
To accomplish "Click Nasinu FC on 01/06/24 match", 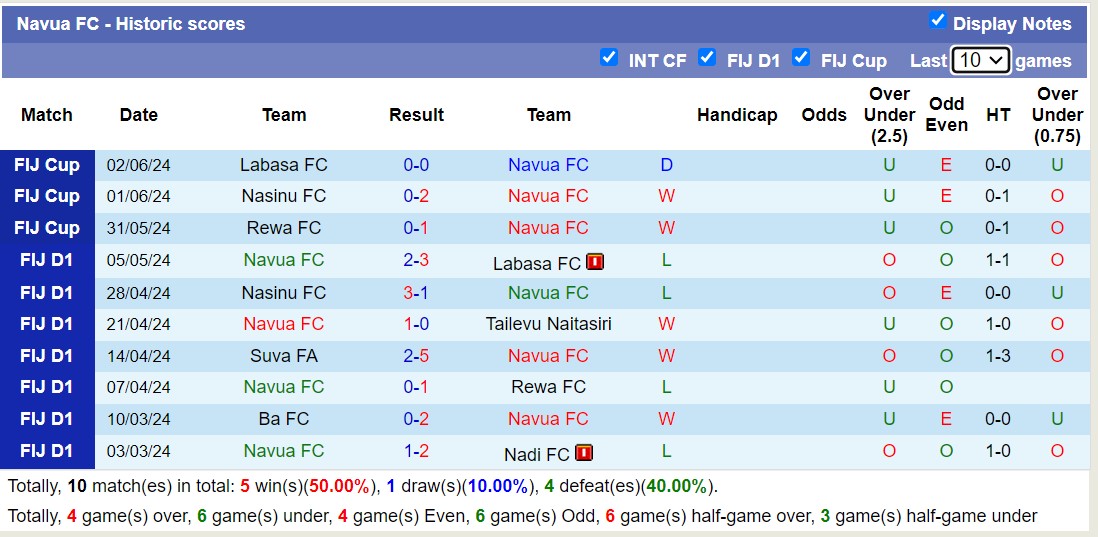I will [284, 196].
